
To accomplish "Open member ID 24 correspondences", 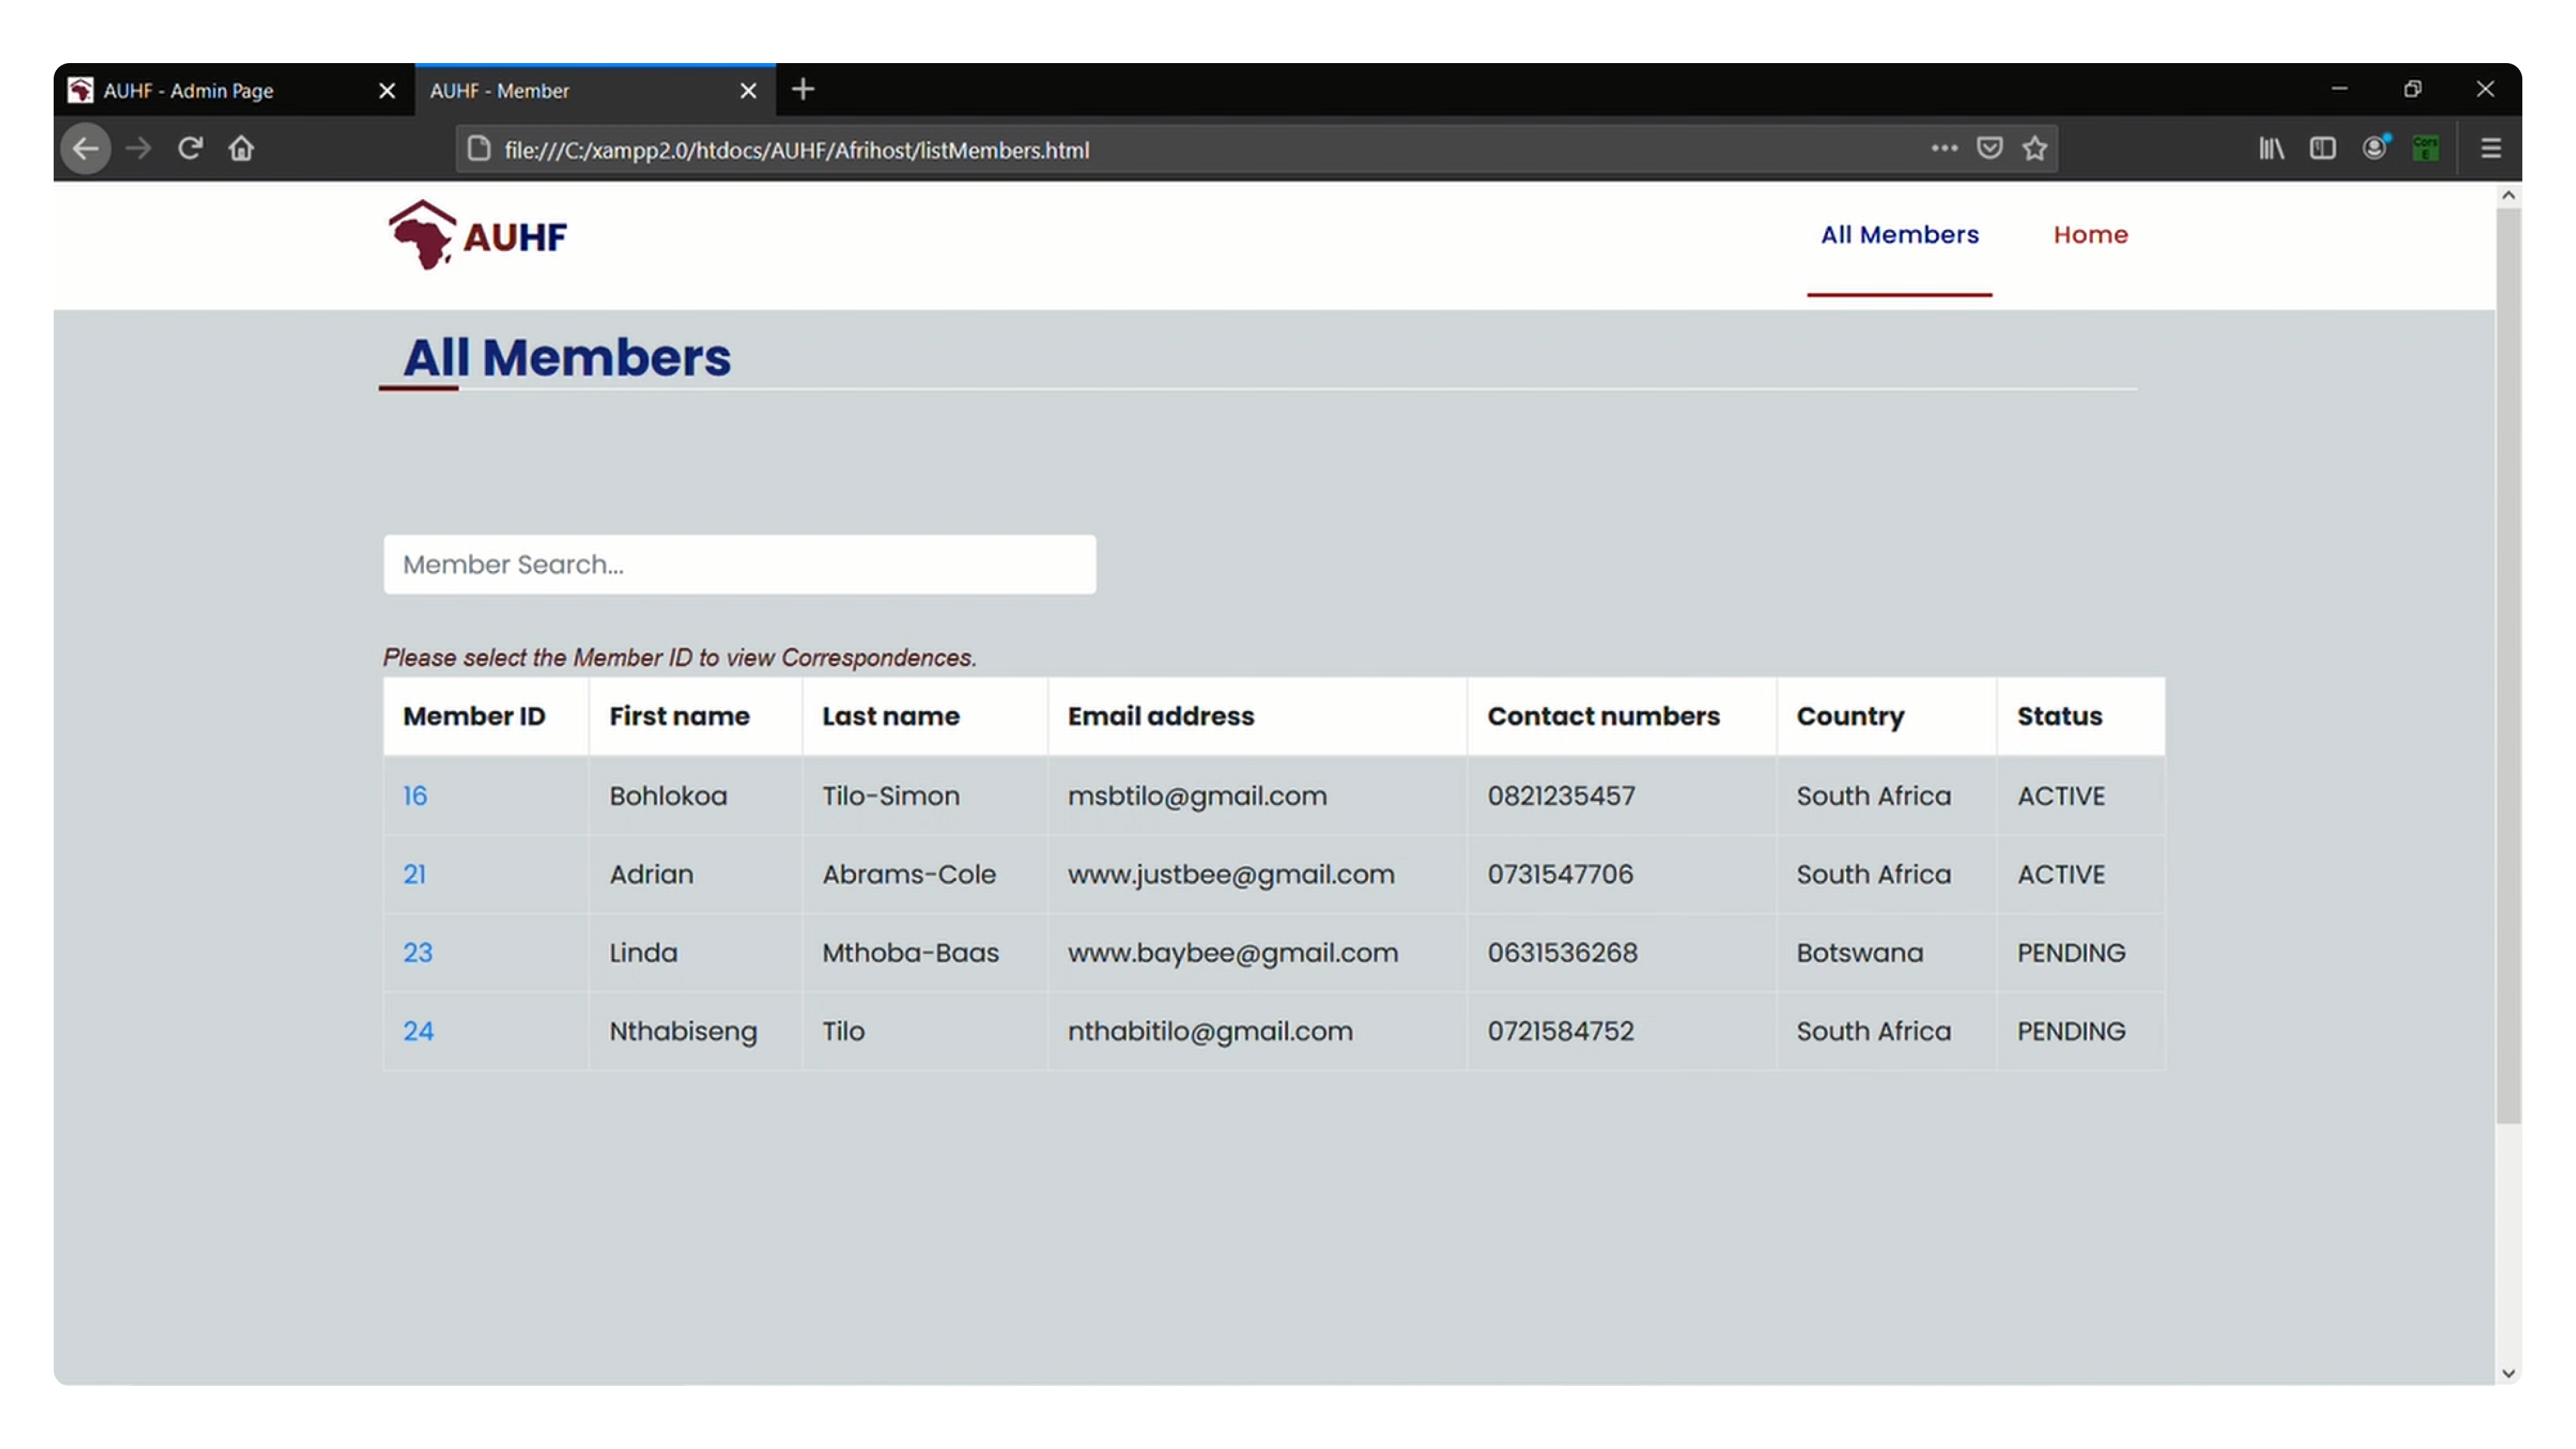I will pos(418,1031).
